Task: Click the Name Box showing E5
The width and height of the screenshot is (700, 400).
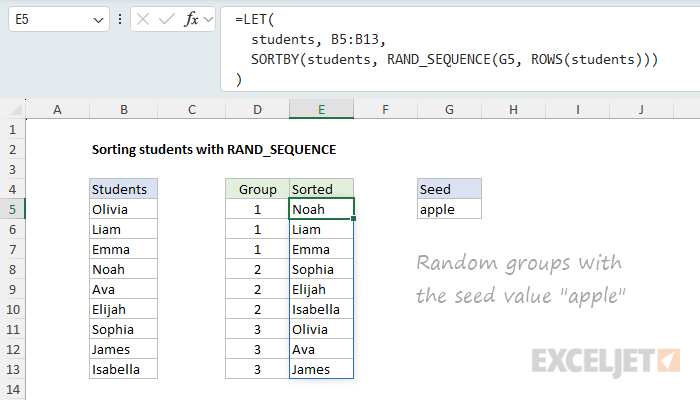Action: (x=58, y=19)
